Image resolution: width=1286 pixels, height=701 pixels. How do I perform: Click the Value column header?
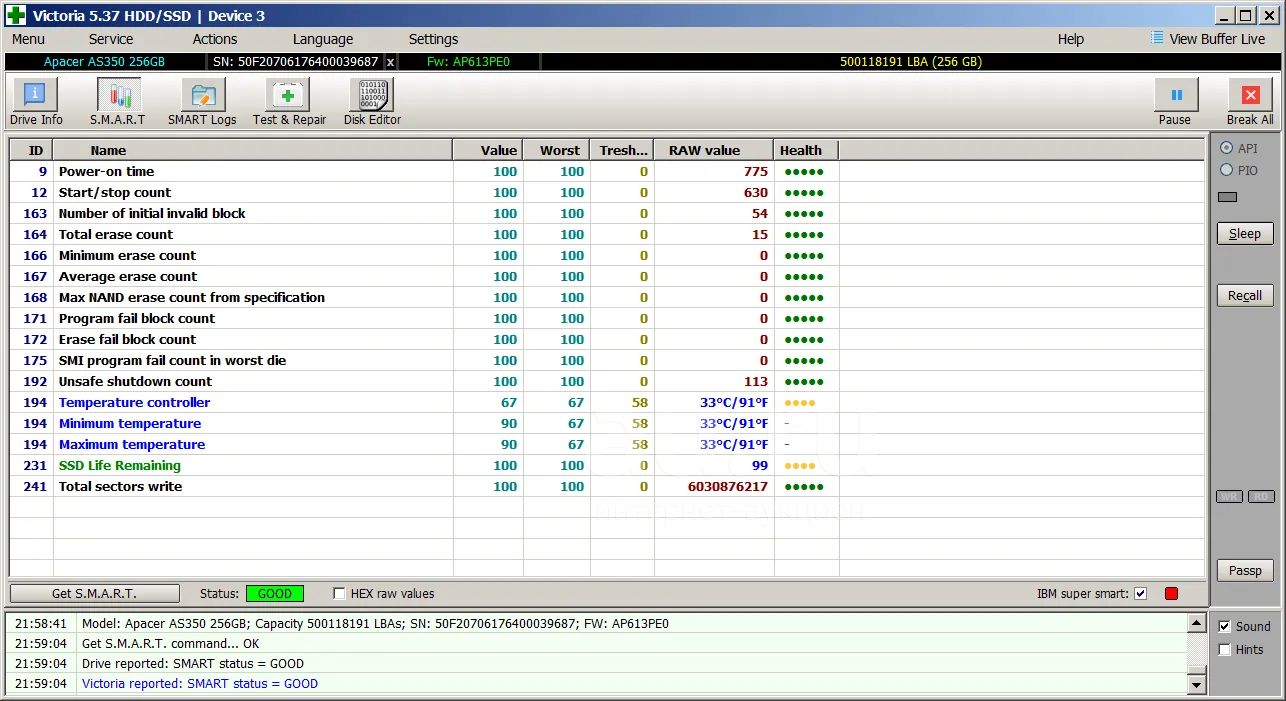488,150
